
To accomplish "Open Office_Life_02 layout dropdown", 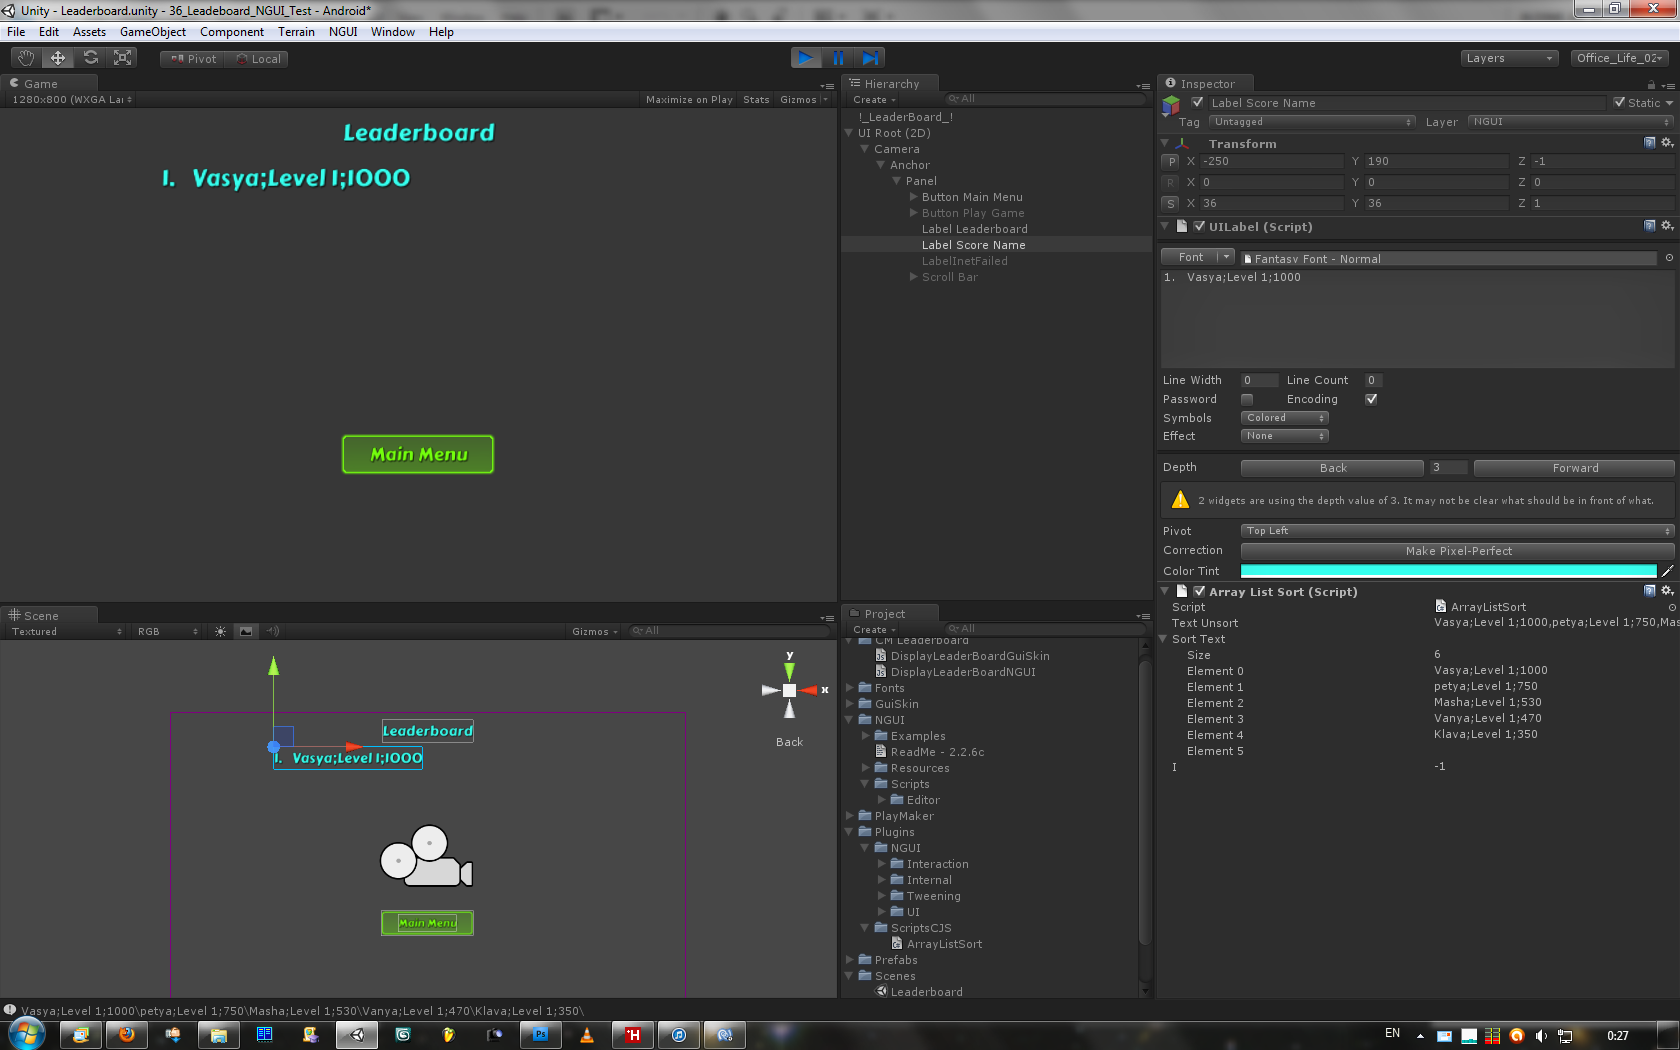I will pyautogui.click(x=1619, y=58).
